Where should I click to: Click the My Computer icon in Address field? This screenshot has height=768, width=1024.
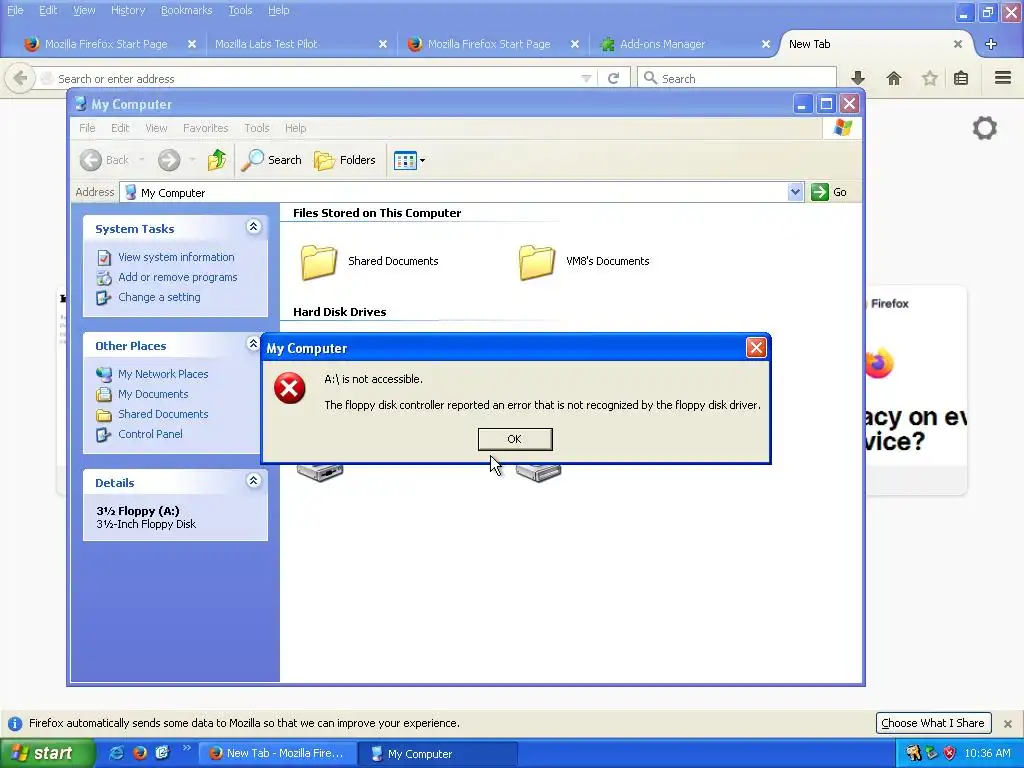point(130,193)
